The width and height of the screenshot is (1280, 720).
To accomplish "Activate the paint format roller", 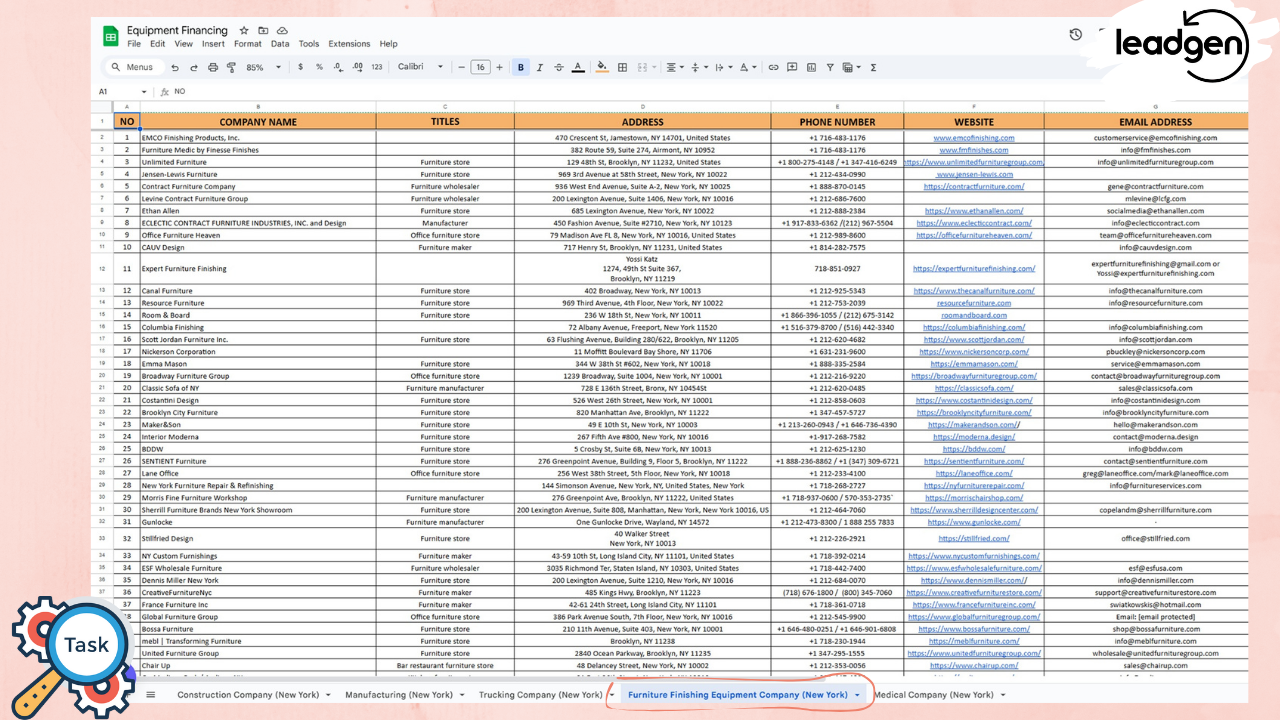I will tap(231, 68).
